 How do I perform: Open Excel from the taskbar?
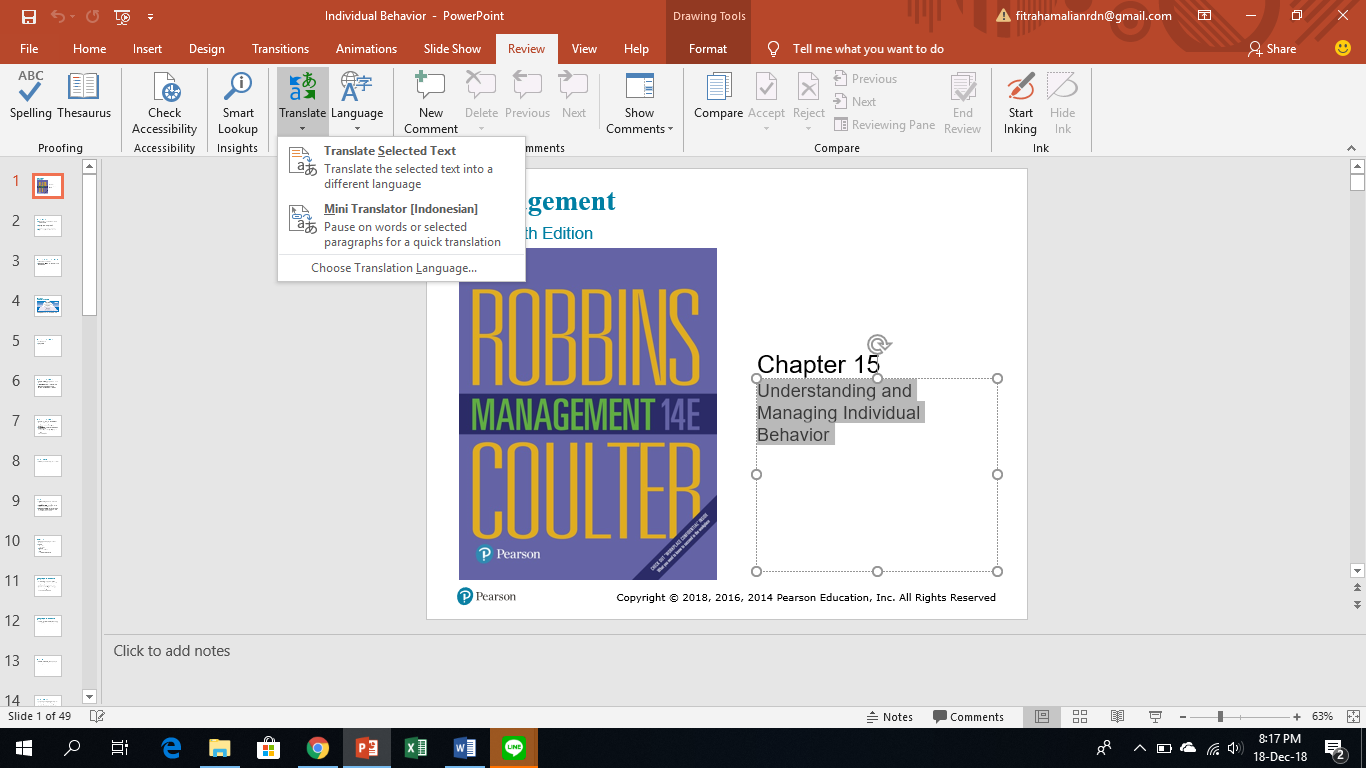click(416, 747)
